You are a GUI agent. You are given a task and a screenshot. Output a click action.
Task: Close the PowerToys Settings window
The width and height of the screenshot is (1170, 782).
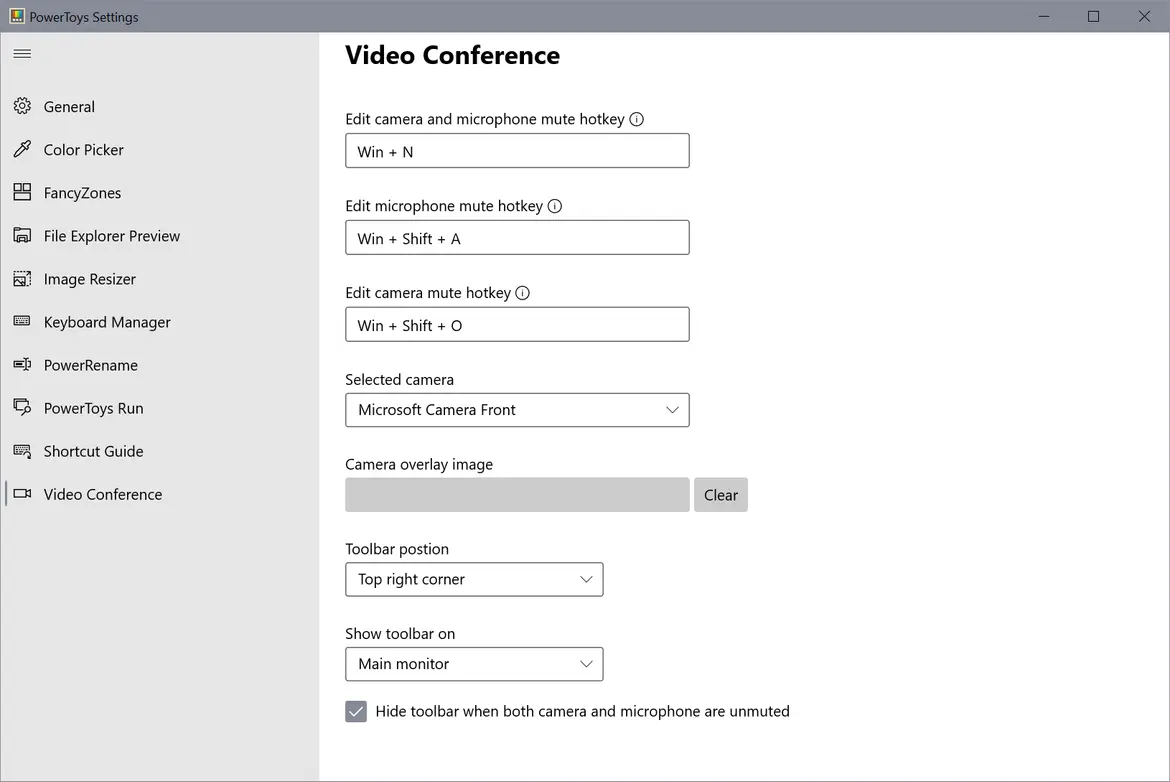tap(1144, 16)
